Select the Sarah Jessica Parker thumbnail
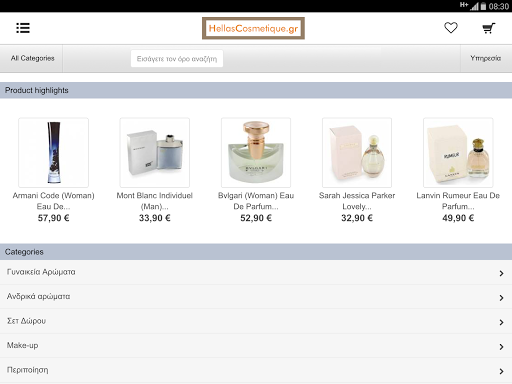This screenshot has width=512, height=384. [x=357, y=152]
